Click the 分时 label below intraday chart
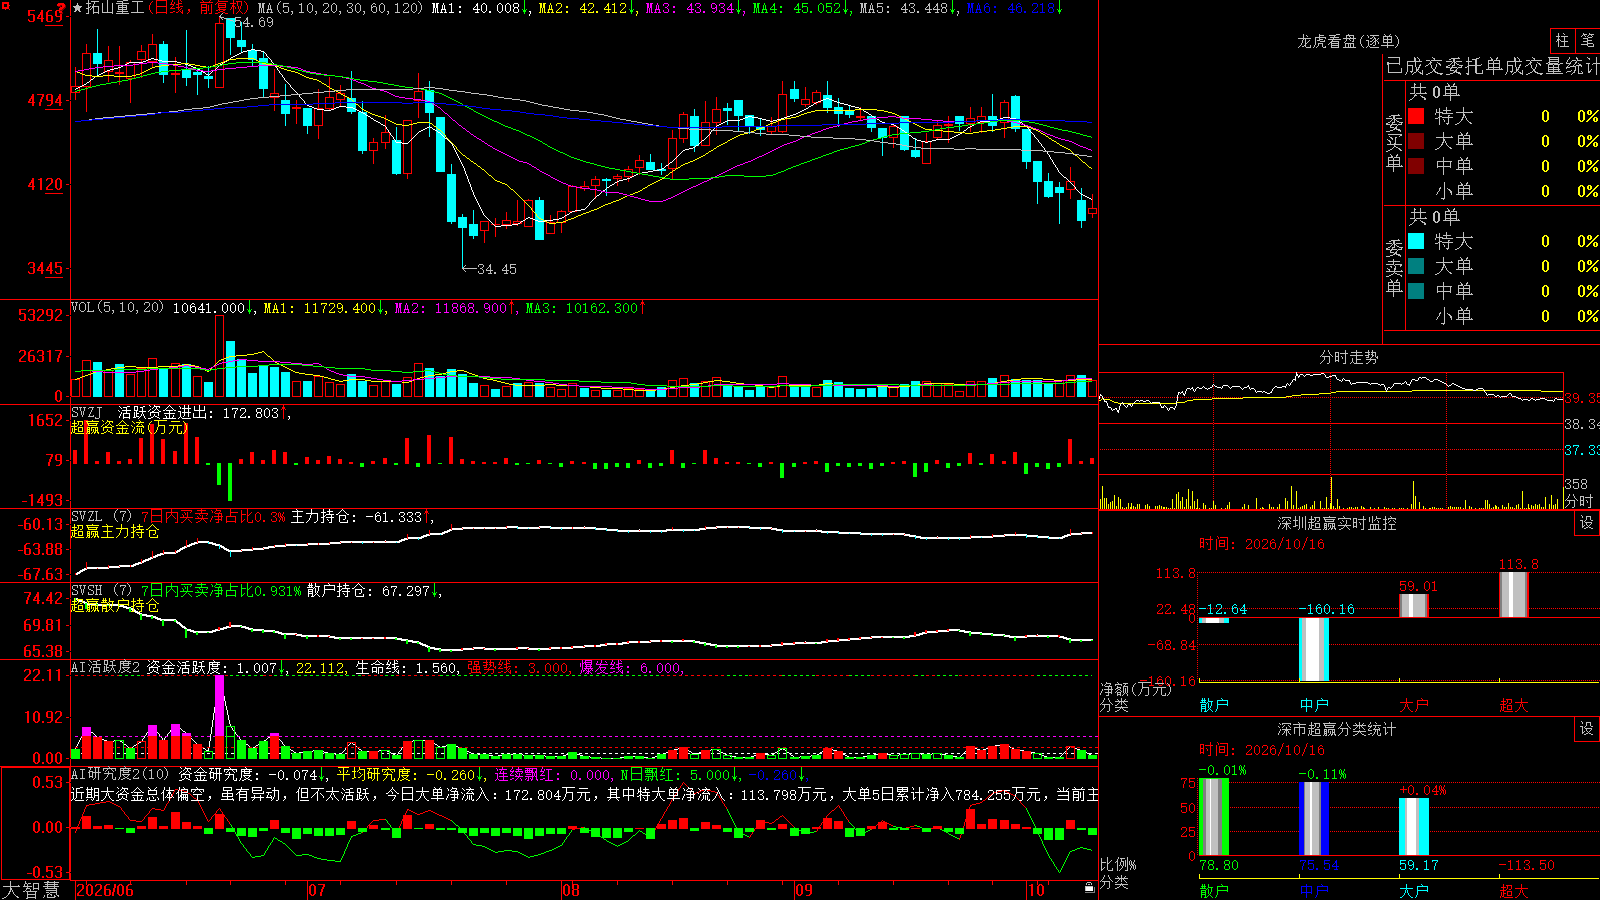Screen dimensions: 1600x900 [x=1579, y=501]
